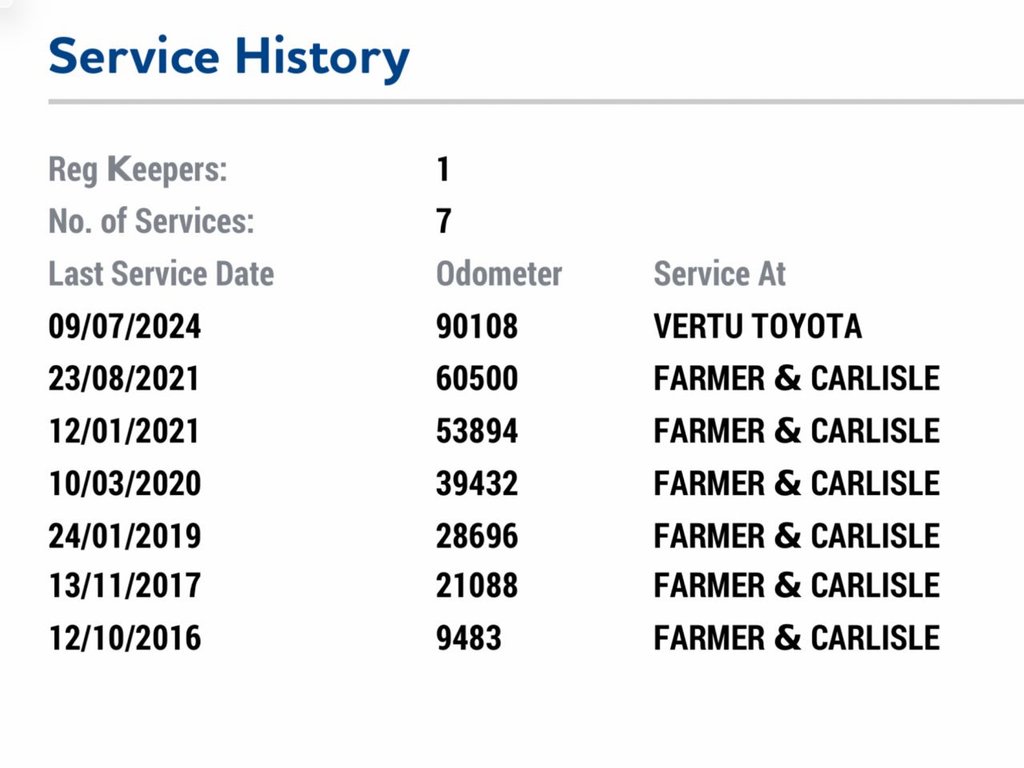Select odometer reading 9483
This screenshot has height=768, width=1024.
[x=469, y=638]
